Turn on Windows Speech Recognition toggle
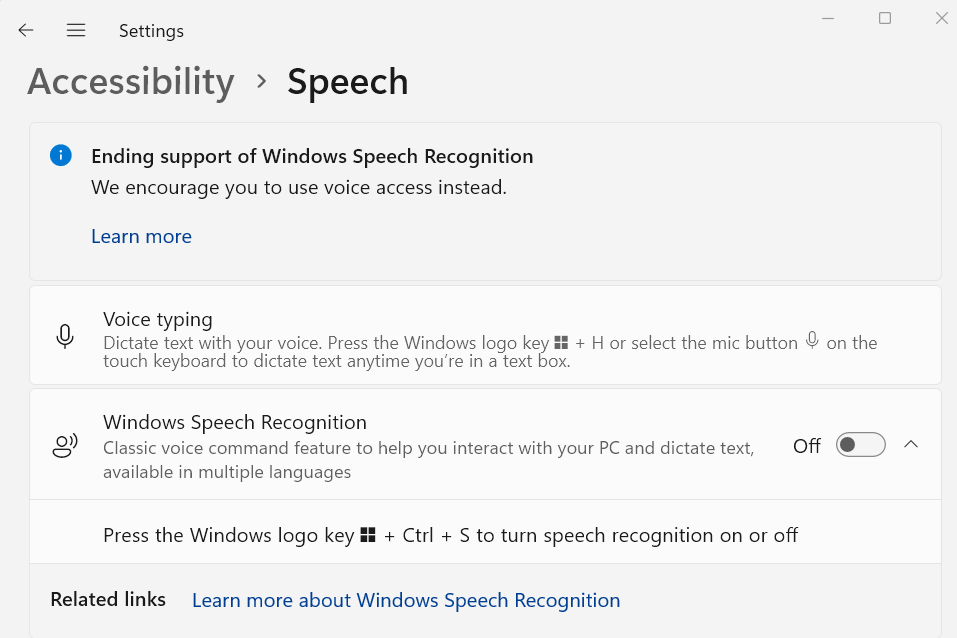 [861, 444]
